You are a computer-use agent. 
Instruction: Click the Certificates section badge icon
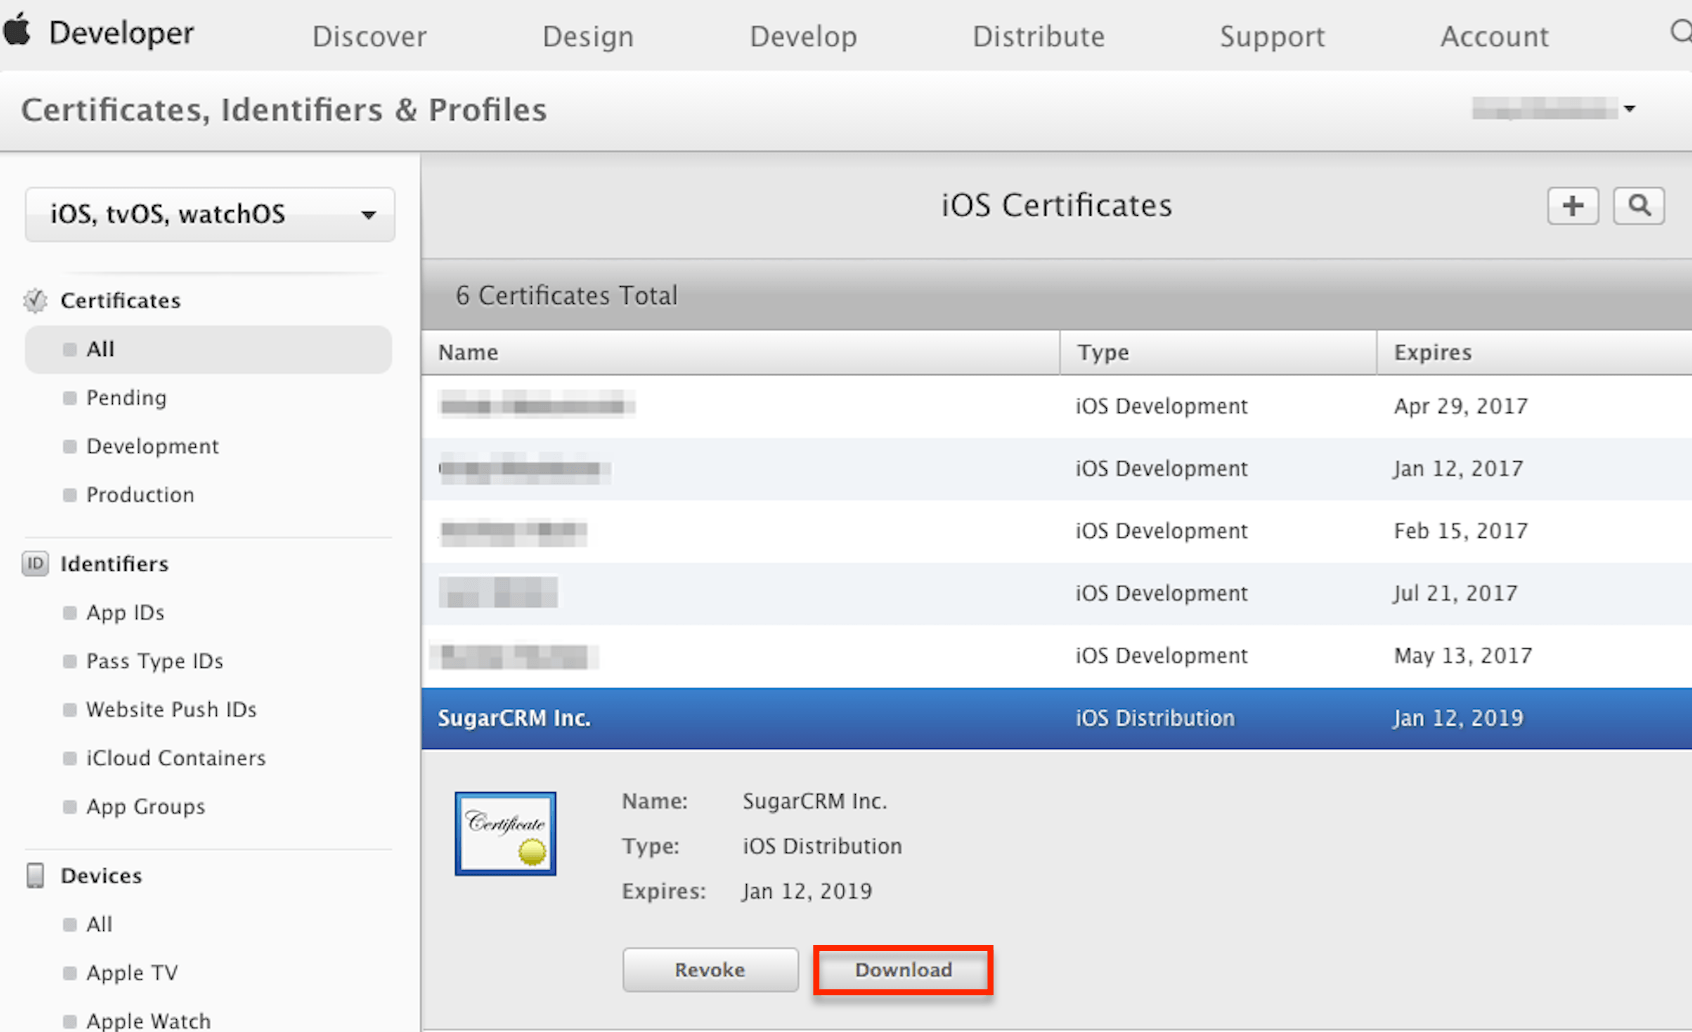click(36, 300)
